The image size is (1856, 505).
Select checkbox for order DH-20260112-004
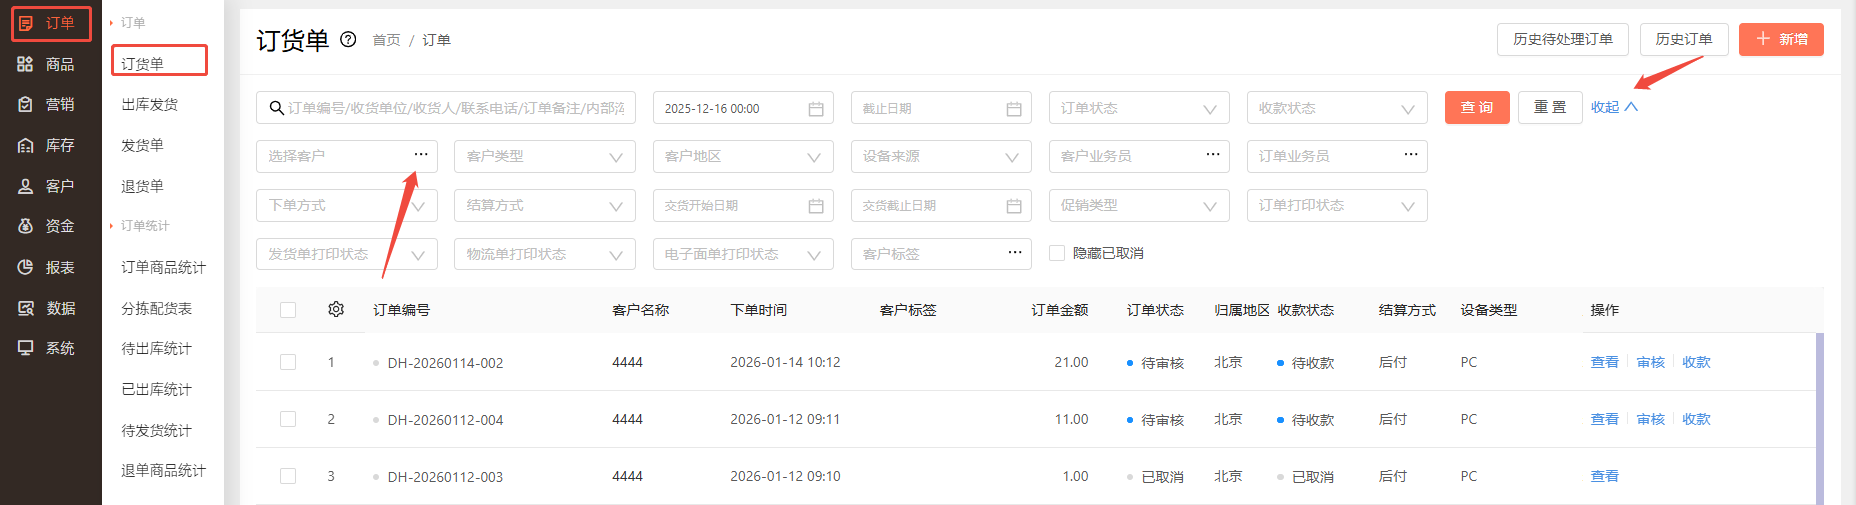click(288, 419)
